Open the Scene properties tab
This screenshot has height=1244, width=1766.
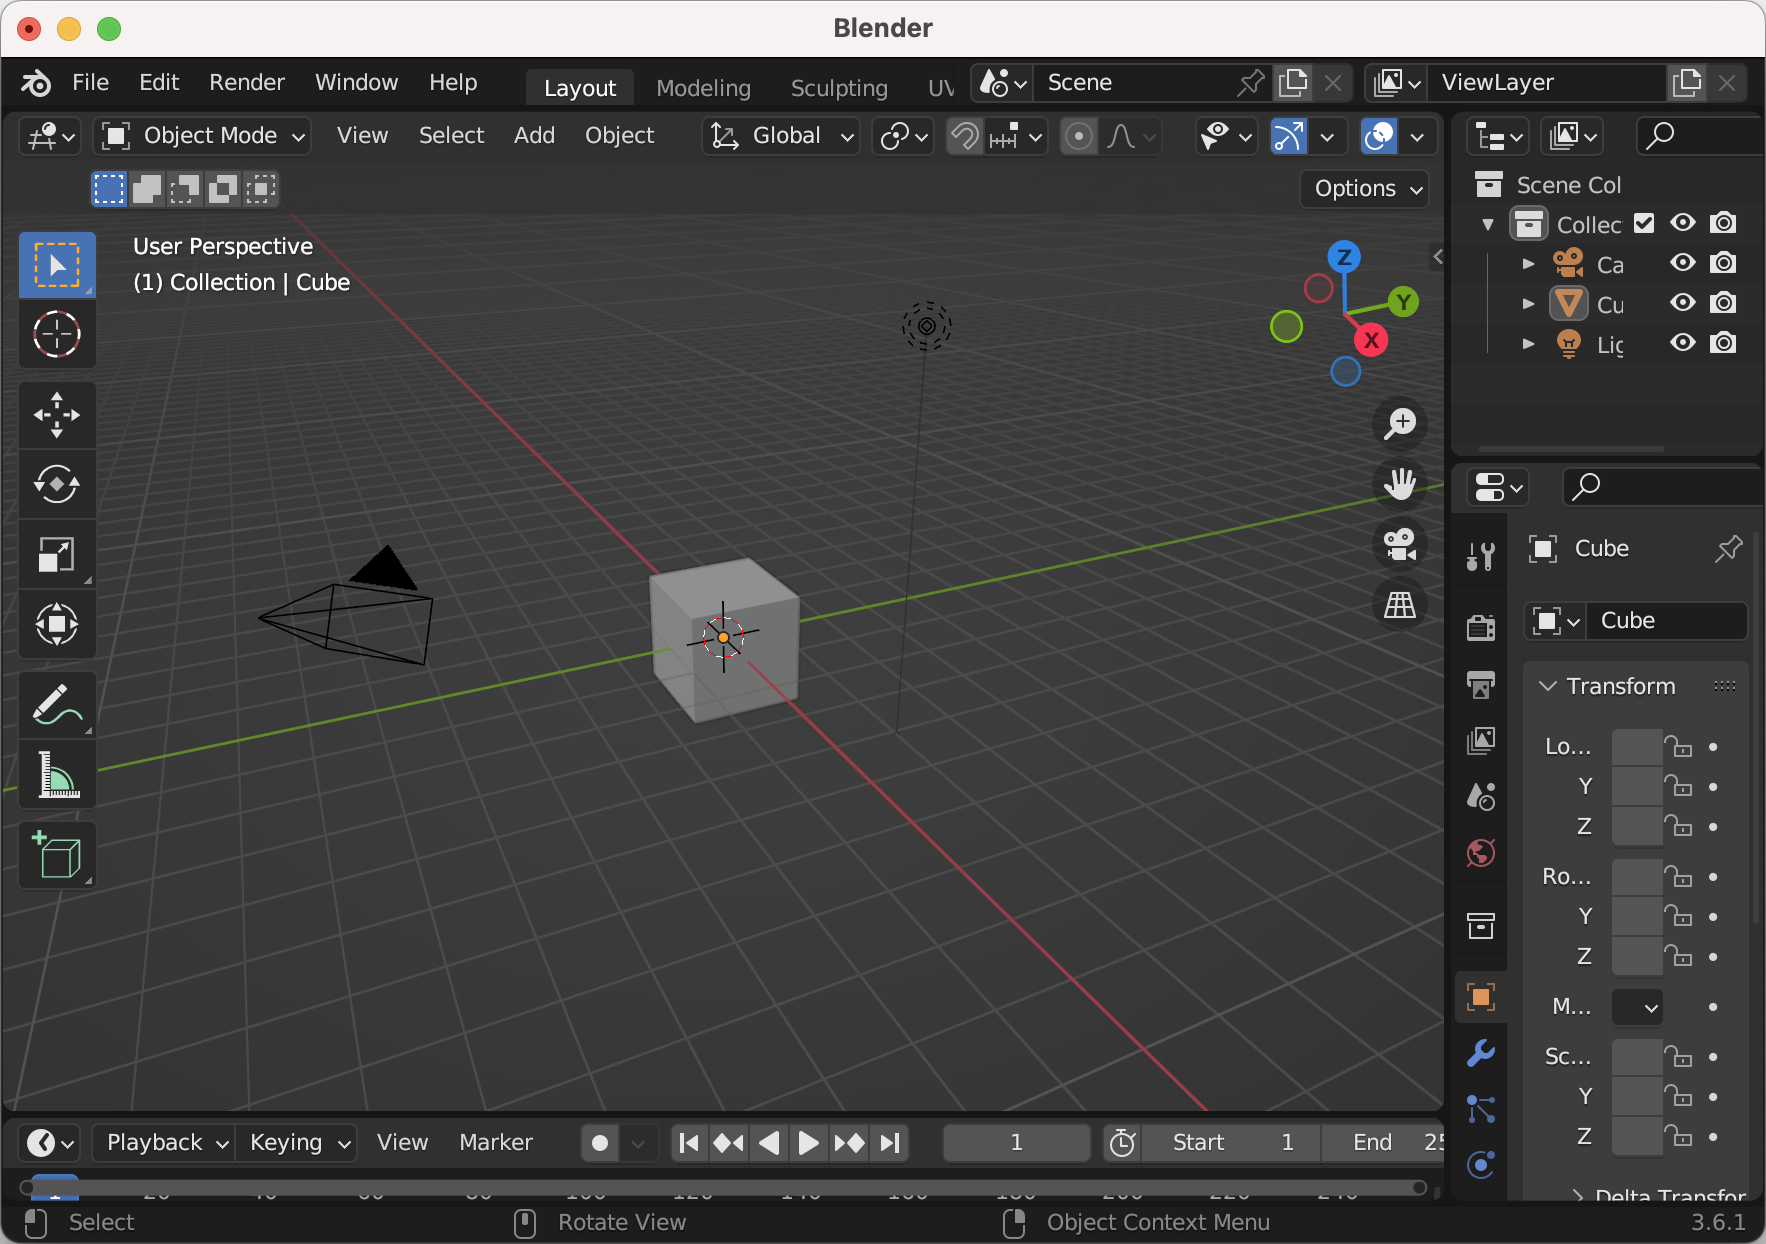click(x=1480, y=797)
